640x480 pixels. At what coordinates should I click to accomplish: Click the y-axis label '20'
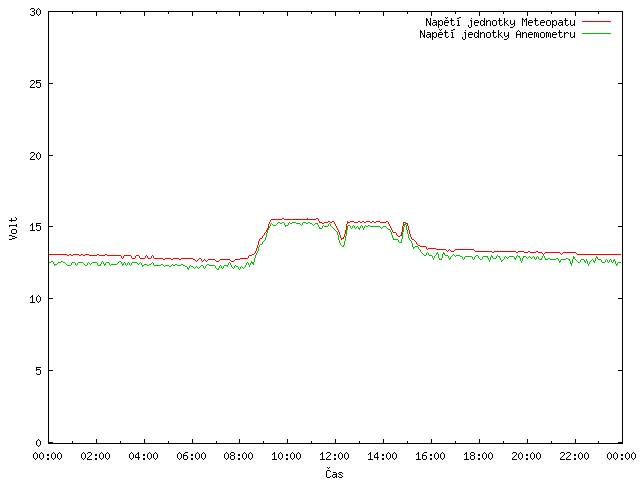click(36, 156)
